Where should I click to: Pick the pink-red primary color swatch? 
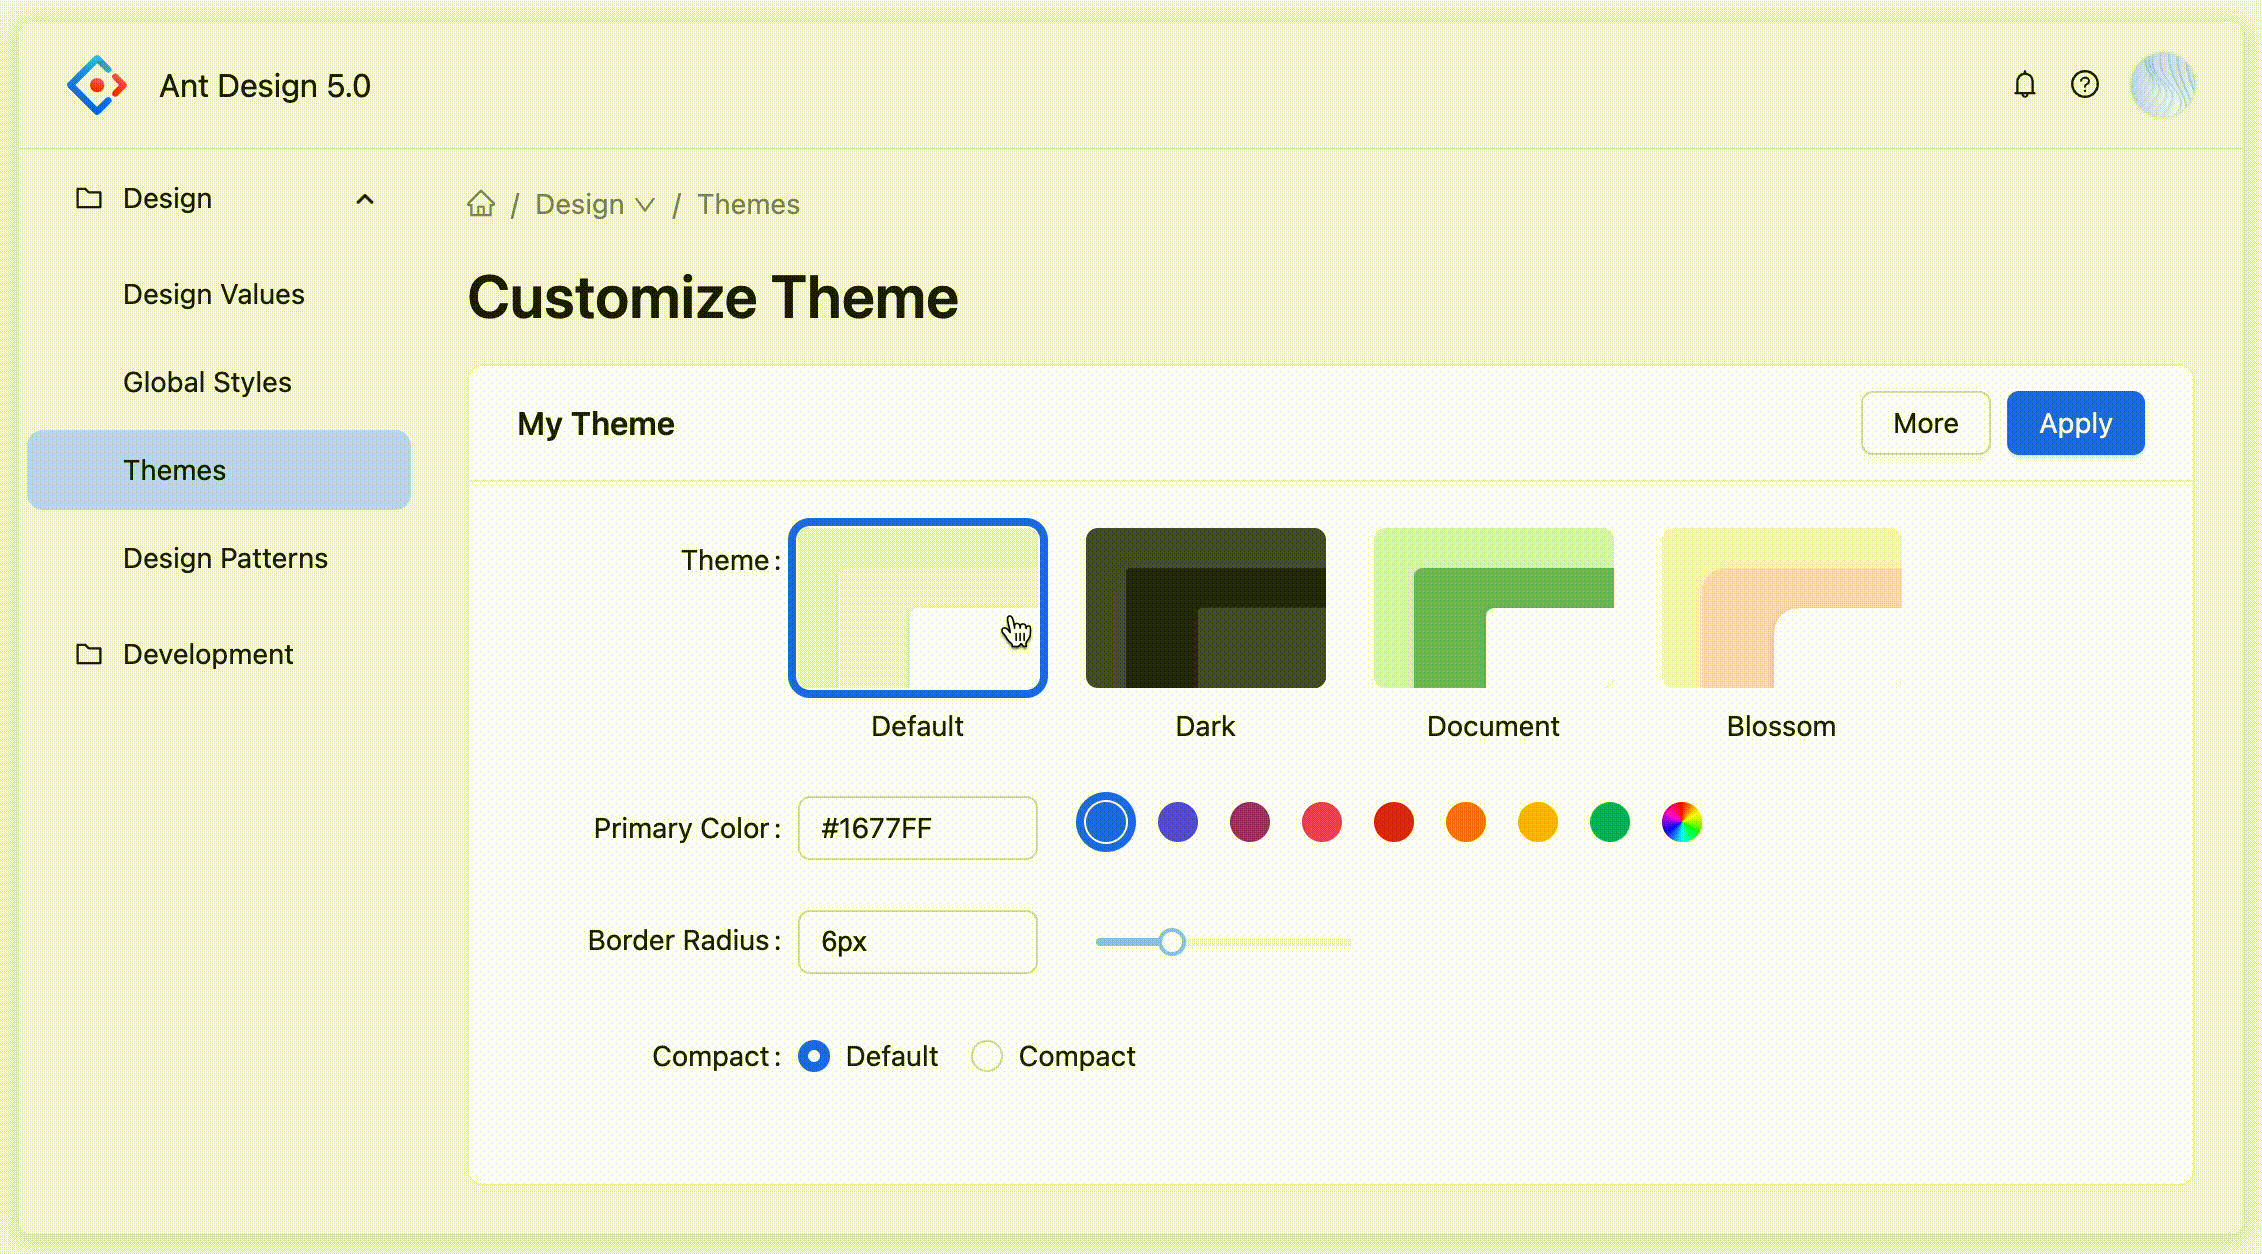click(1321, 822)
